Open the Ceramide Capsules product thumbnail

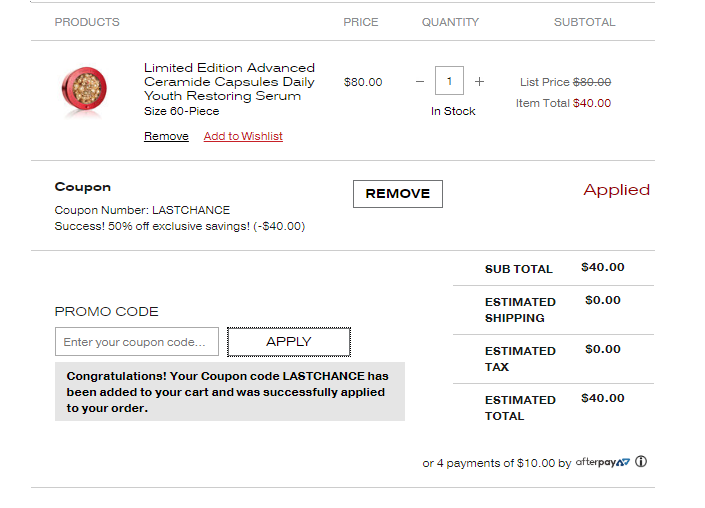tap(84, 90)
